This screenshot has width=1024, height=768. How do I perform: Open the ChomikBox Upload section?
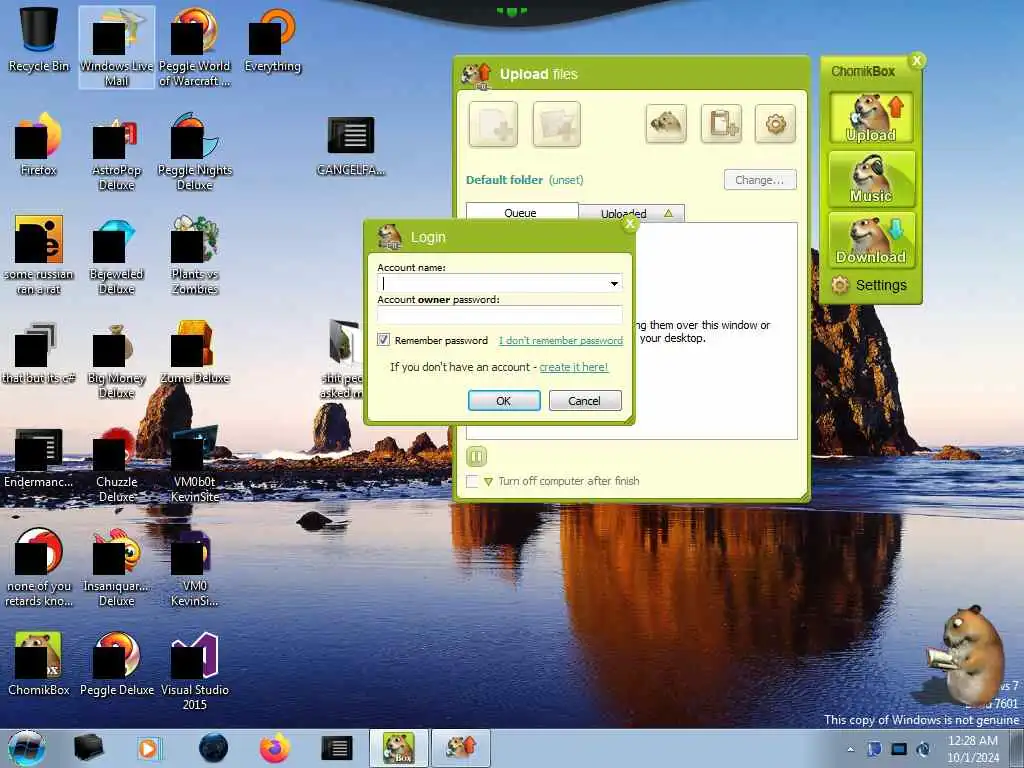tap(871, 118)
